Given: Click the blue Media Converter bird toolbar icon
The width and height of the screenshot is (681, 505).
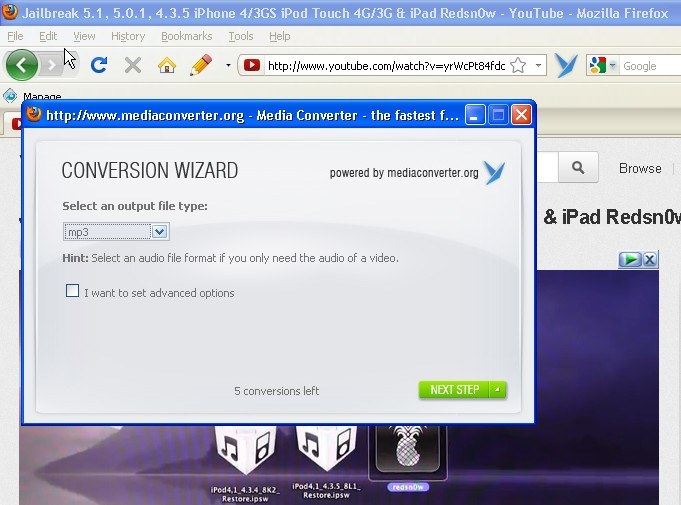Looking at the screenshot, I should click(x=566, y=65).
